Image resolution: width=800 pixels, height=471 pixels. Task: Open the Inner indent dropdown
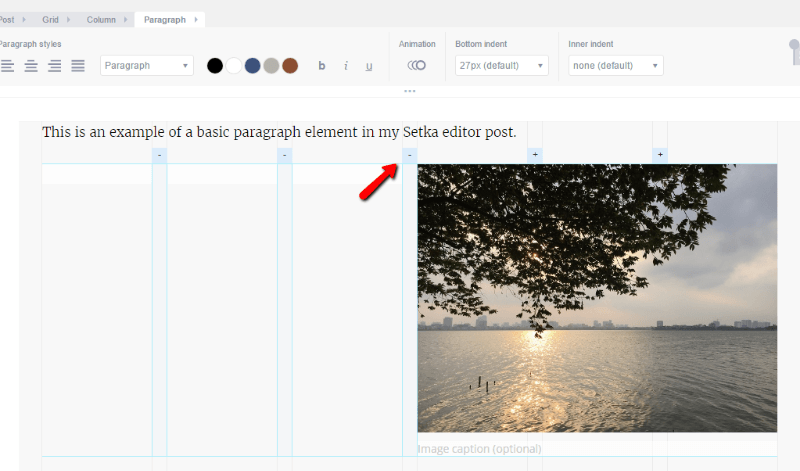point(616,66)
